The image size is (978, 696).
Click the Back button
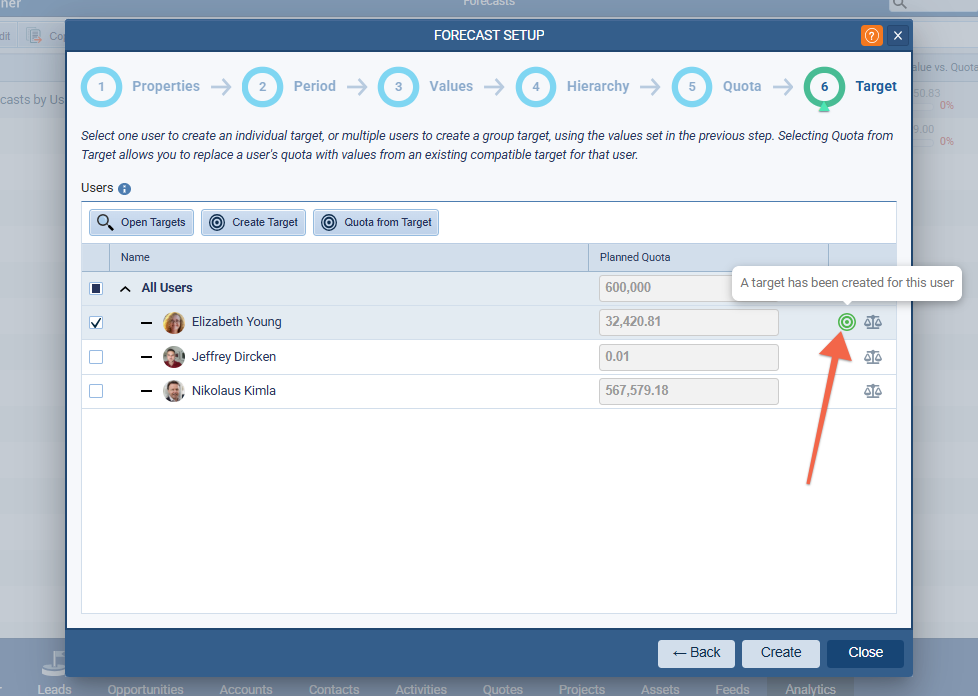click(x=696, y=653)
